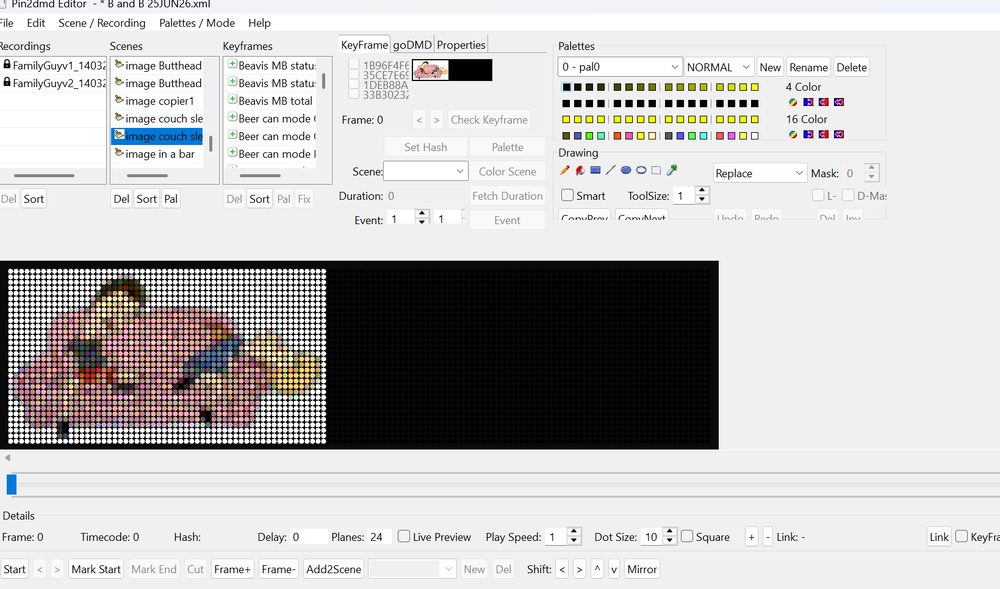Click the first blue-red arrow icon under 16 Color
Viewport: 1000px width, 589px height.
pos(808,135)
